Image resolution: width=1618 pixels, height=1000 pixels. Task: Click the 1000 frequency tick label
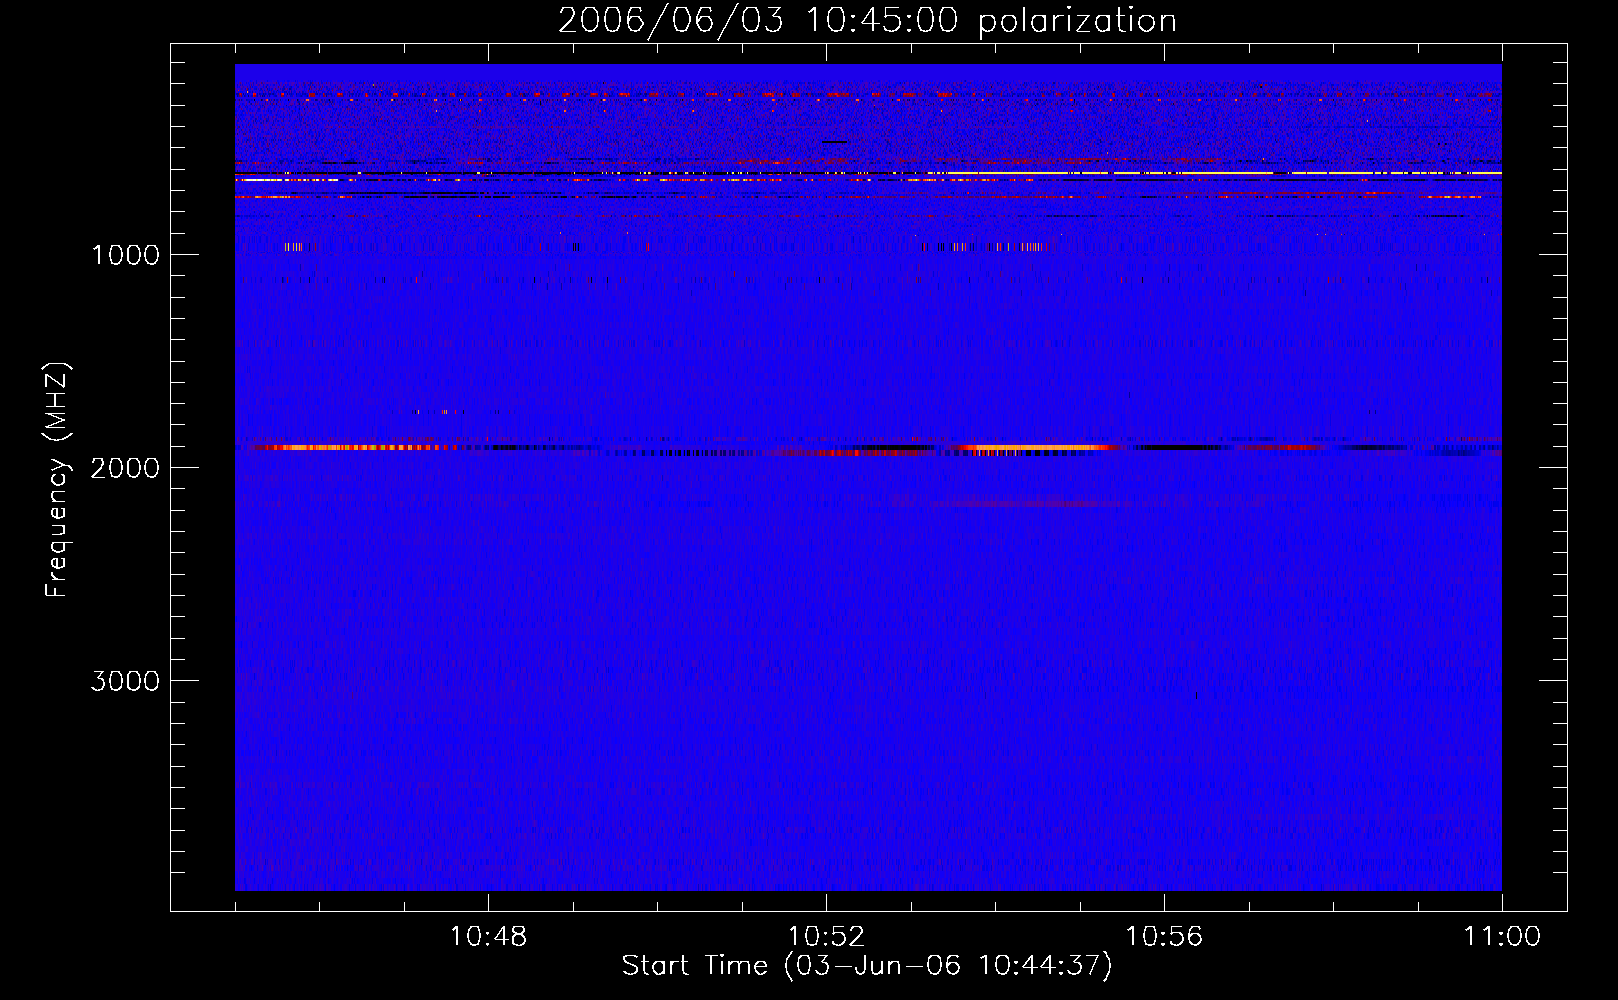[125, 255]
